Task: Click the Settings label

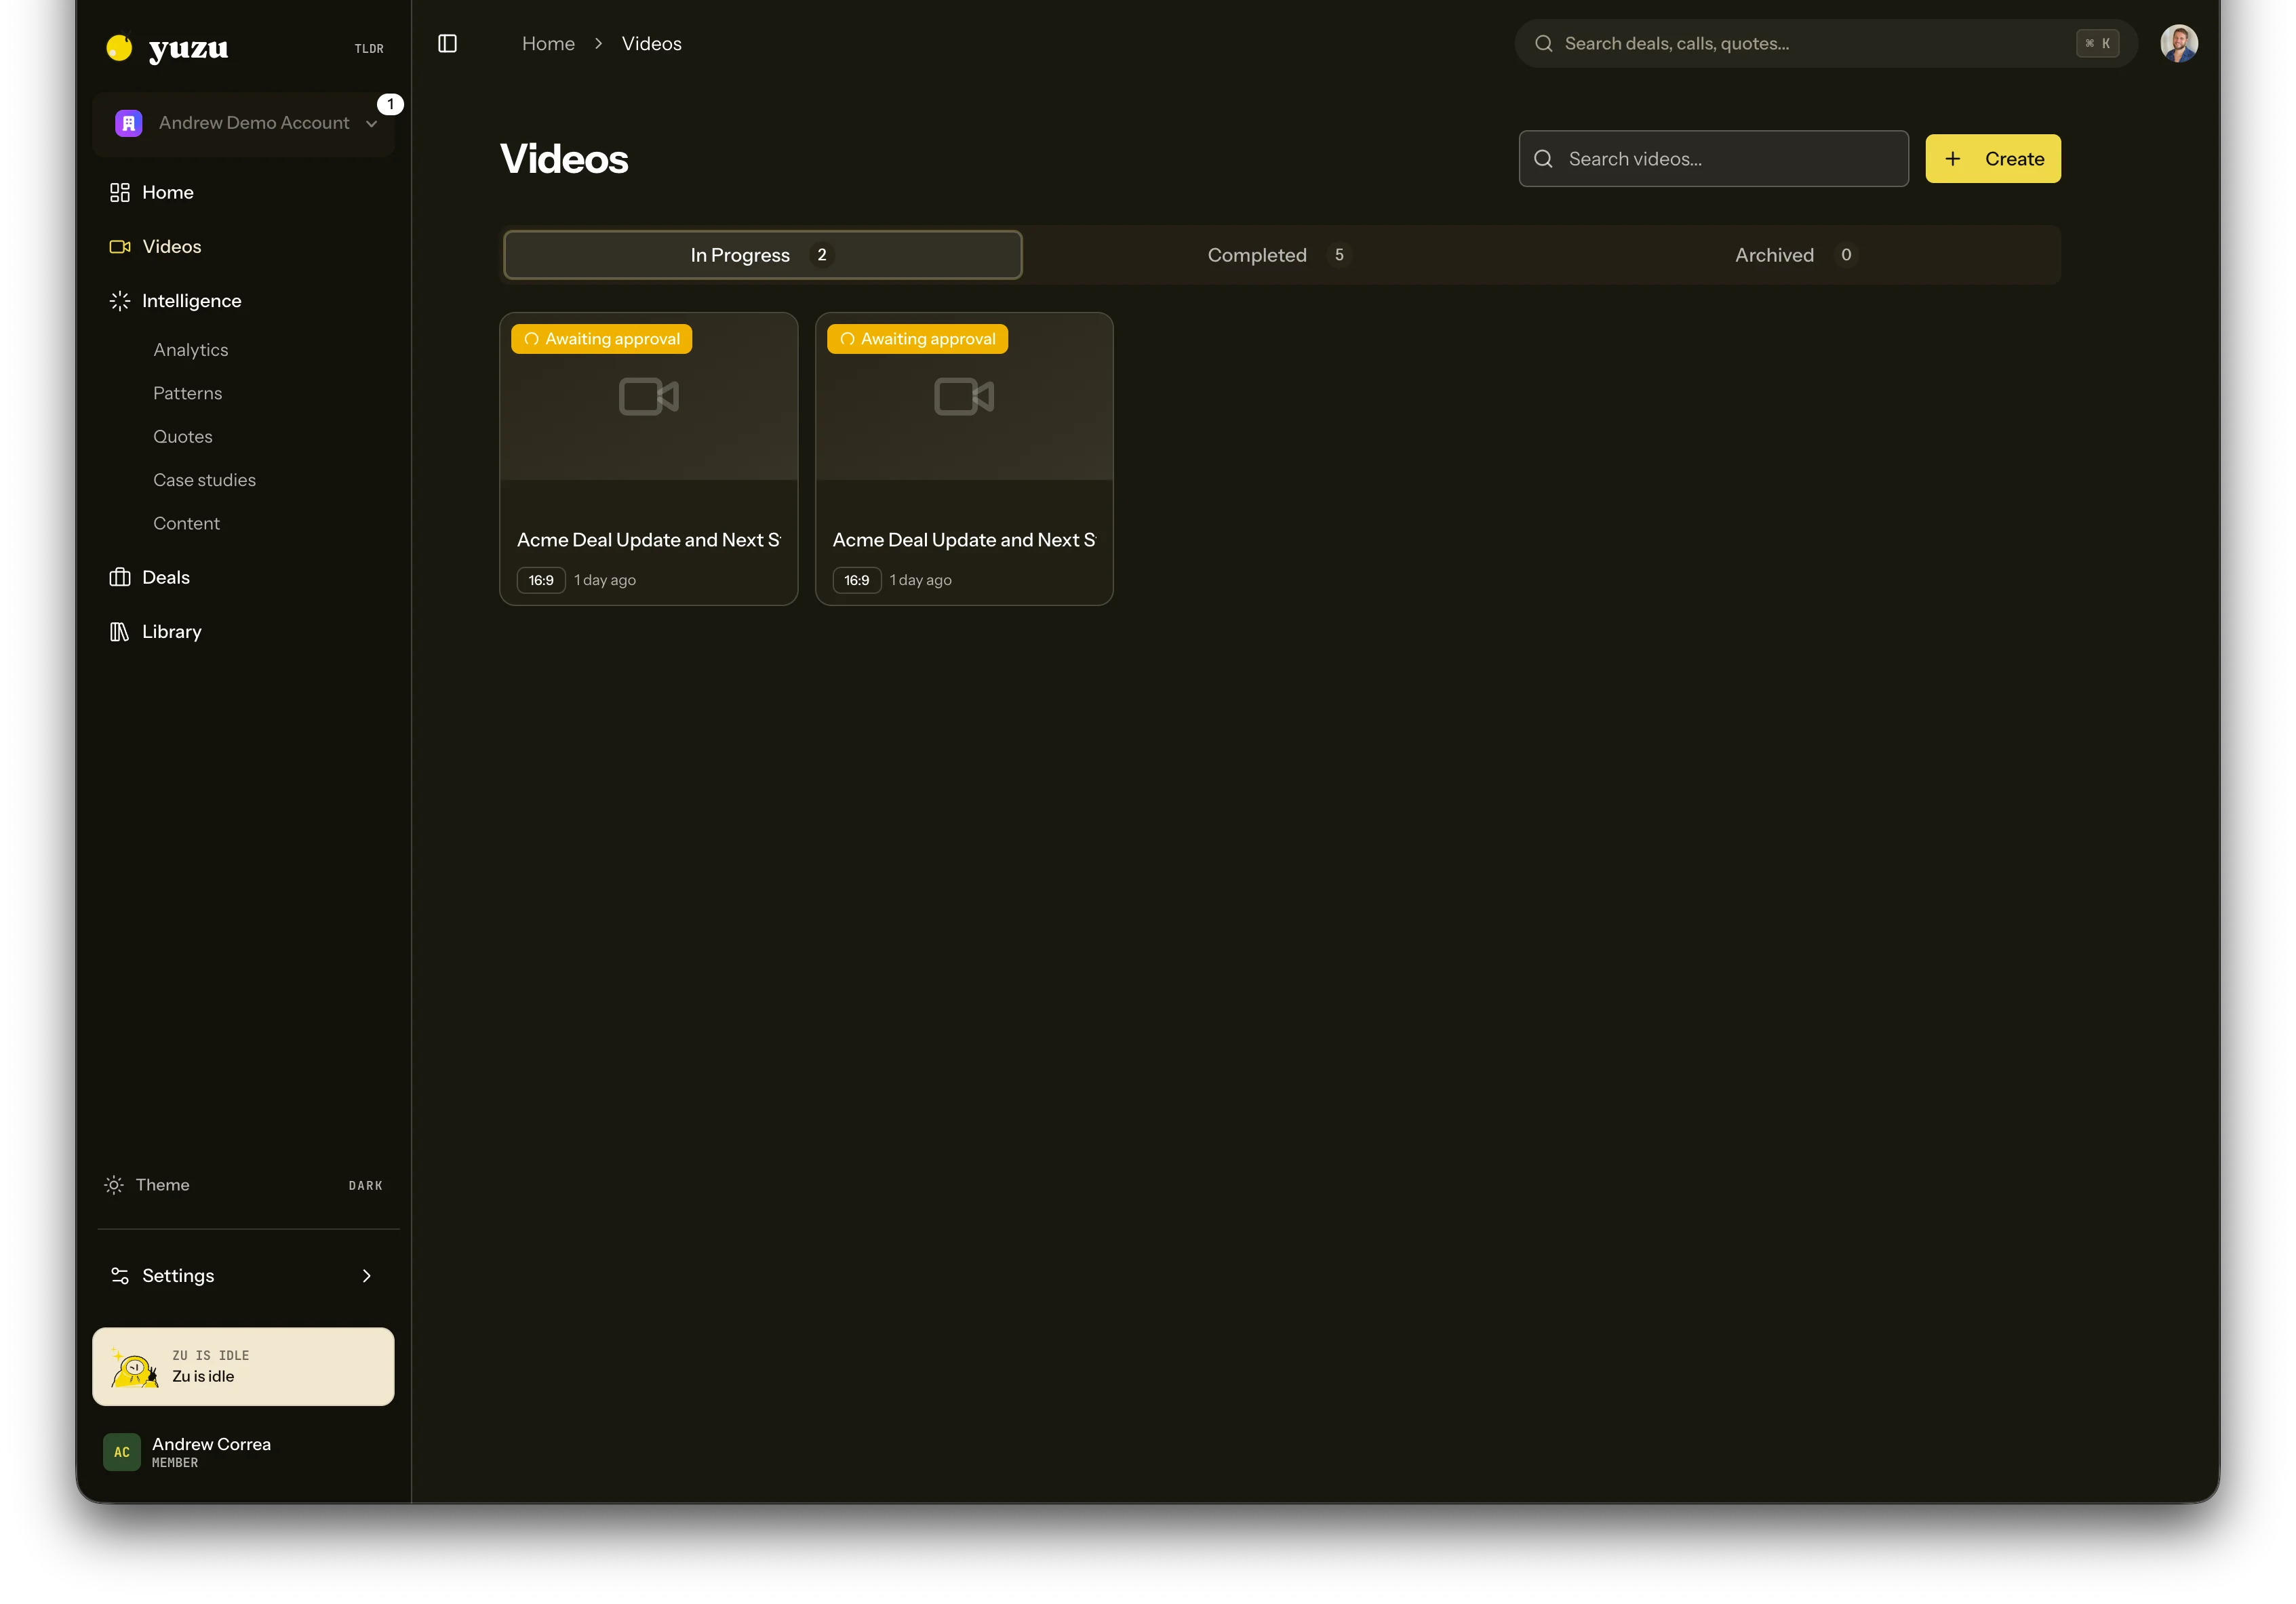Action: tap(178, 1275)
